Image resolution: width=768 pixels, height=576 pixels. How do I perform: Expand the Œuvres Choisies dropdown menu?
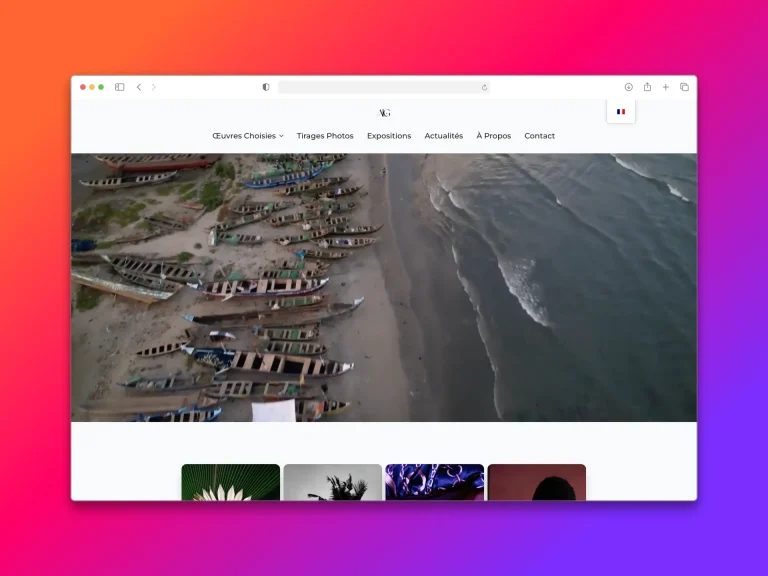tap(248, 136)
